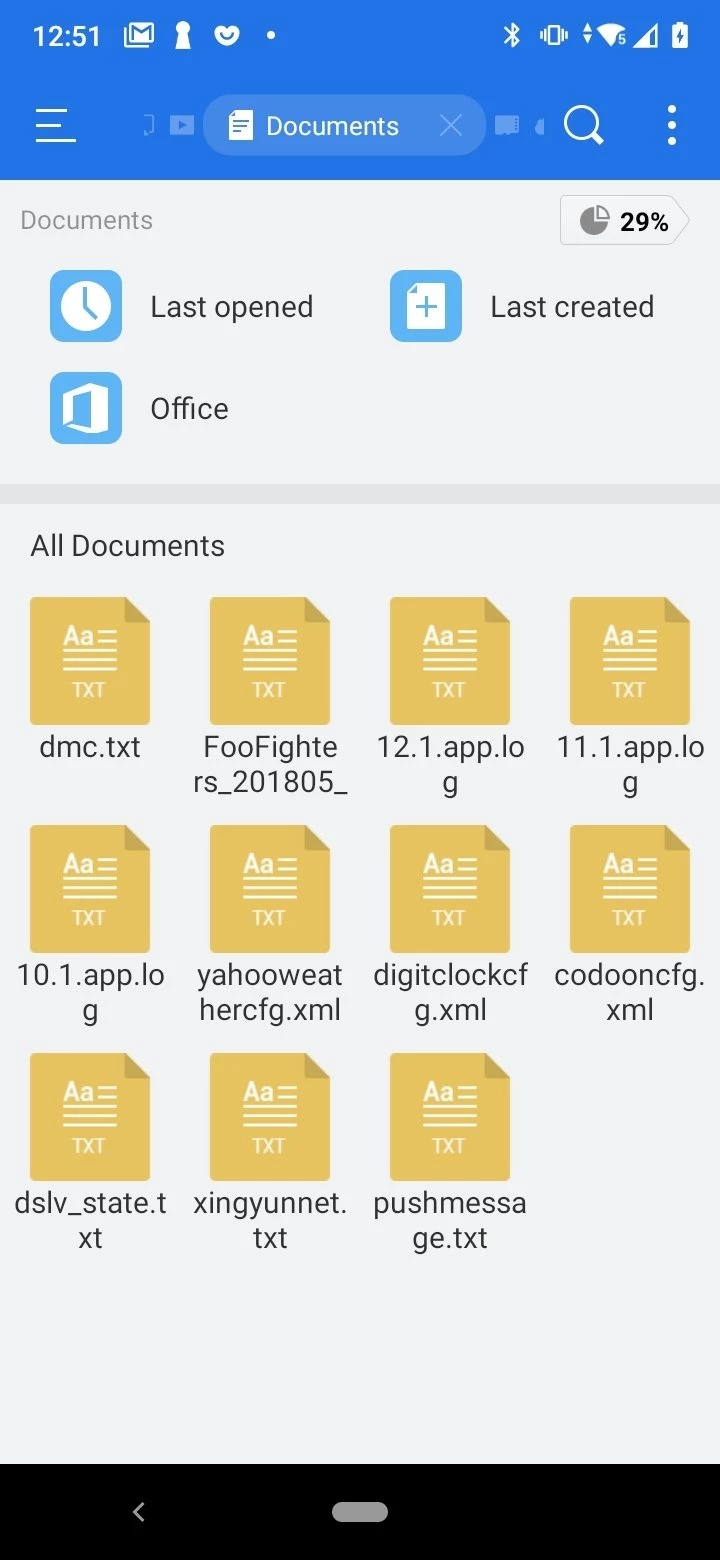The width and height of the screenshot is (720, 1560).
Task: Select the dslv_state.txt file name
Action: 90,1221
